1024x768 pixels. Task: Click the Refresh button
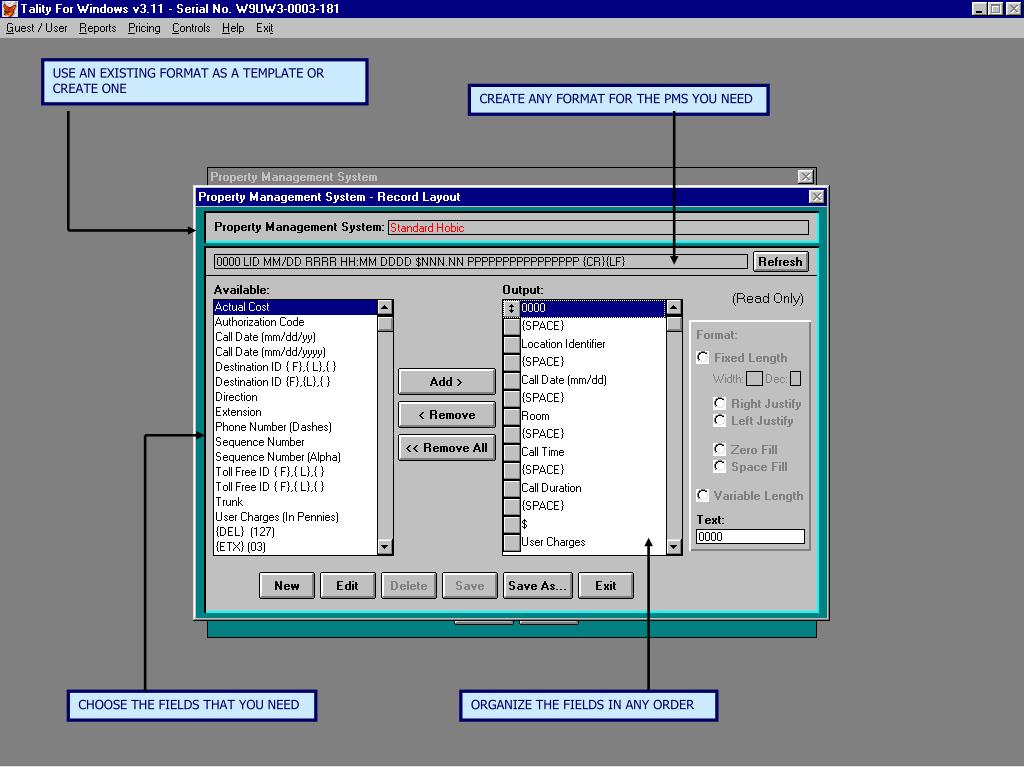[x=780, y=262]
